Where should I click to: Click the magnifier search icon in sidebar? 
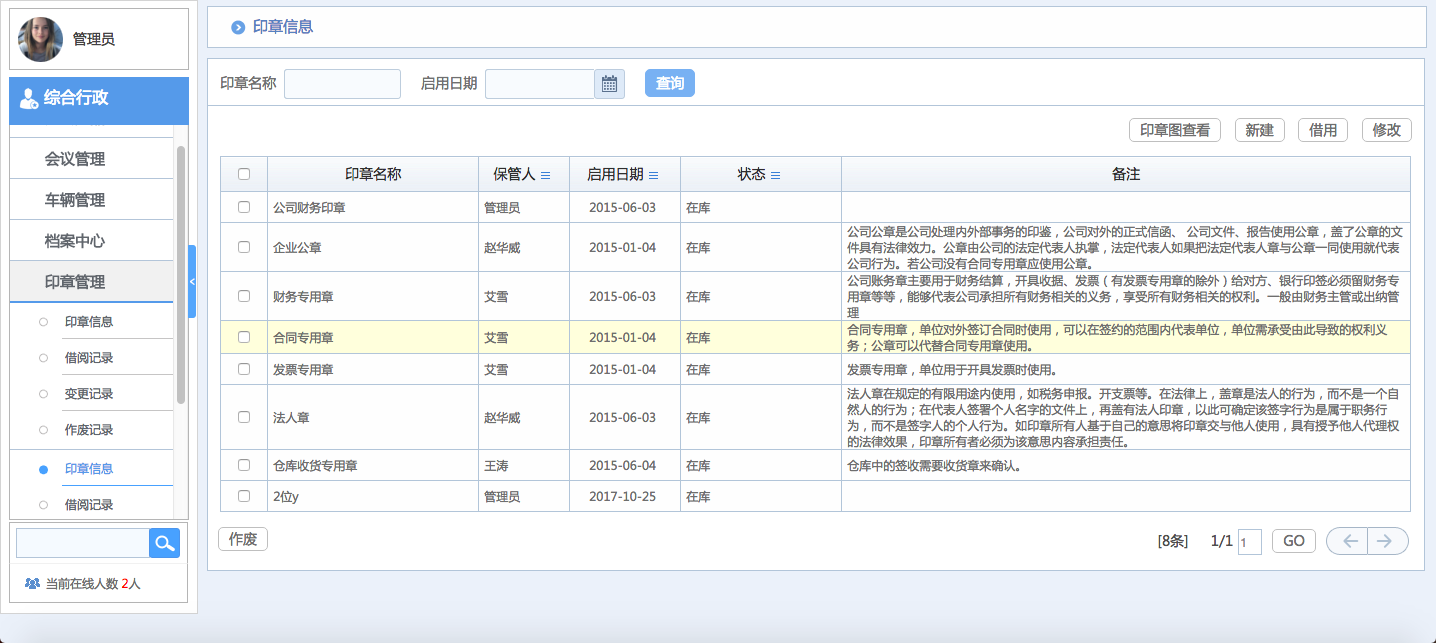tap(163, 543)
